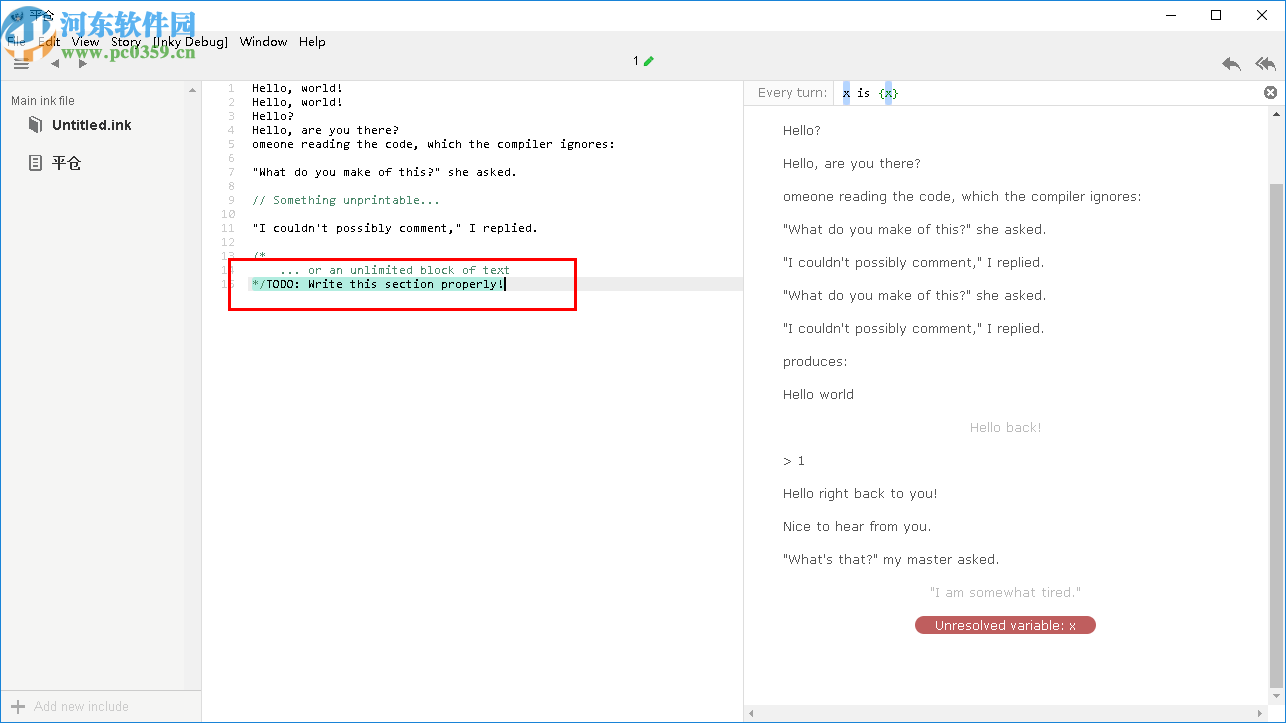Click 'produces:' in the player output
The width and height of the screenshot is (1286, 723).
815,361
